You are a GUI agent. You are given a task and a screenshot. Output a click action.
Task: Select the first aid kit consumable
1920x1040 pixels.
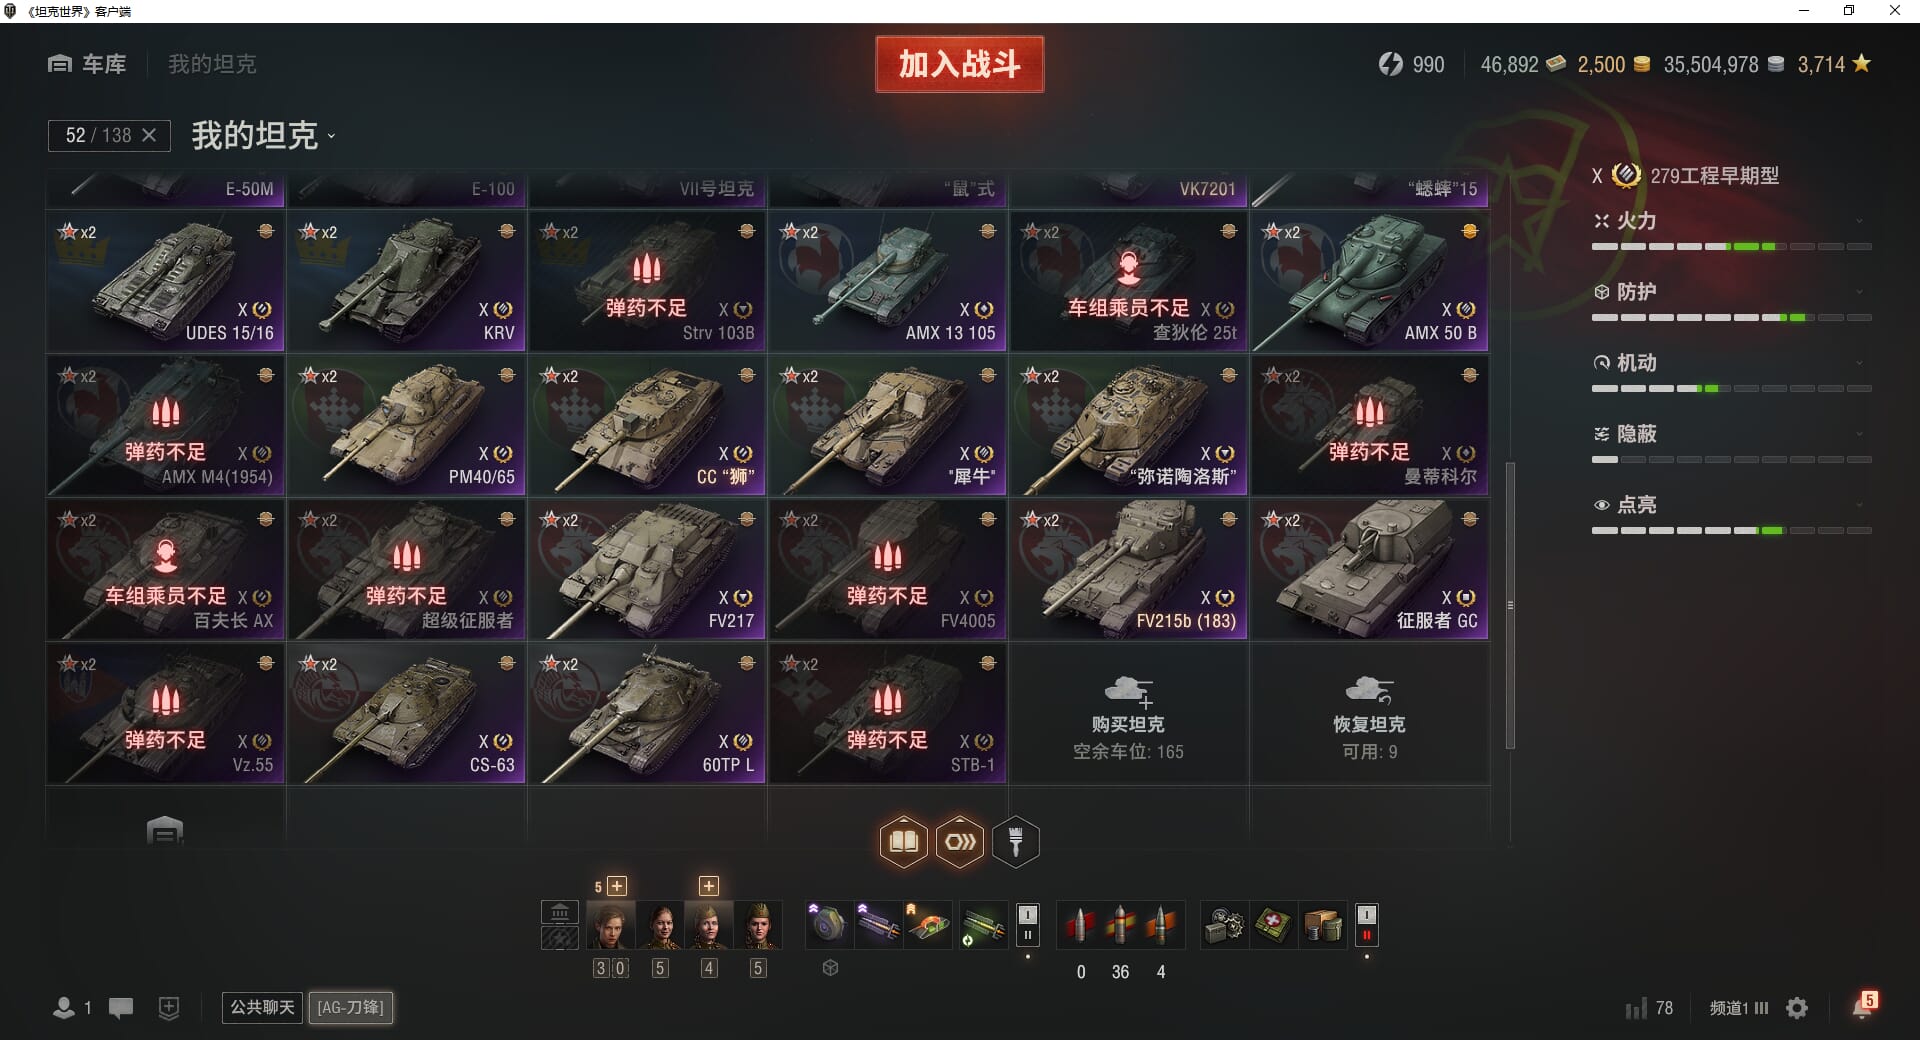[1273, 926]
